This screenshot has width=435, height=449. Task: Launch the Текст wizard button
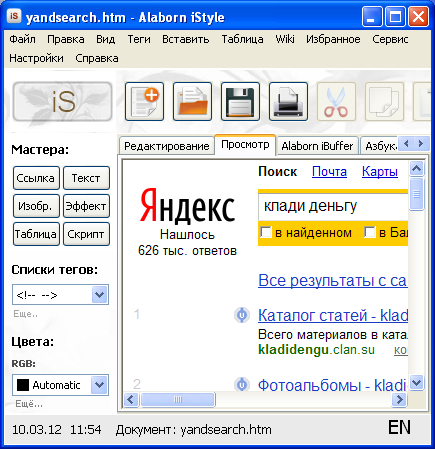pos(86,178)
